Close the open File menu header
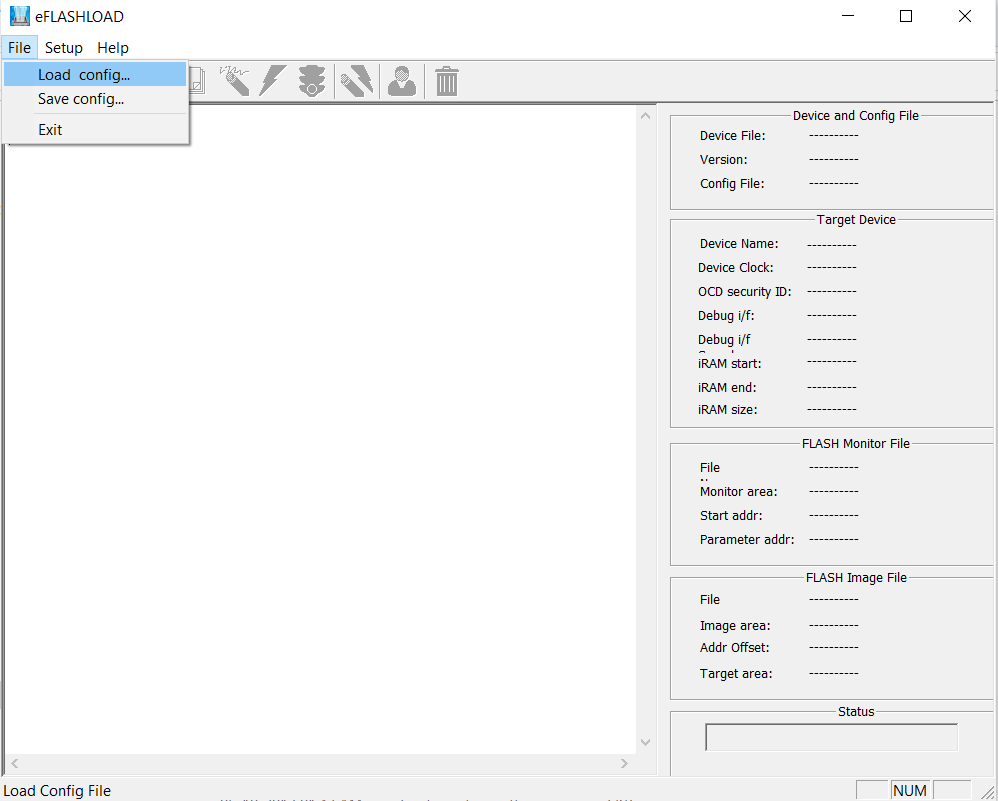Image resolution: width=998 pixels, height=801 pixels. [x=20, y=48]
